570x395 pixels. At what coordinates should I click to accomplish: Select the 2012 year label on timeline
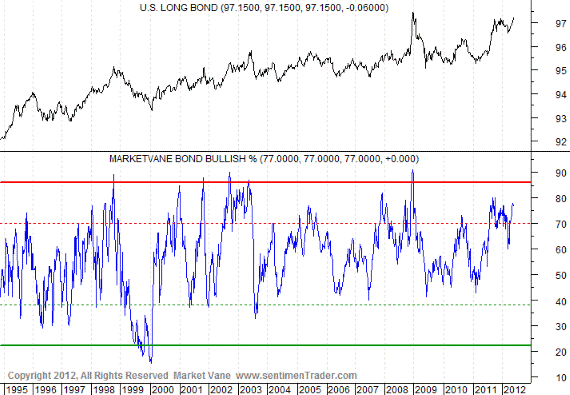point(514,390)
